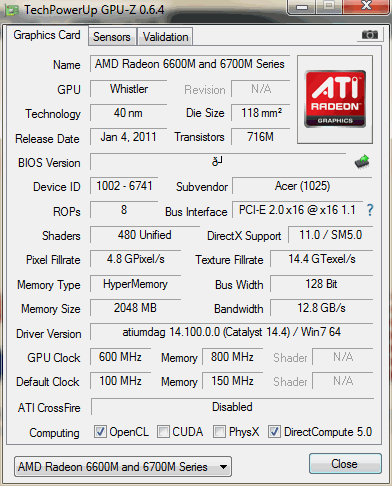
Task: Click the Texture Fillrate 14.4 GTexel/s field
Action: point(322,259)
